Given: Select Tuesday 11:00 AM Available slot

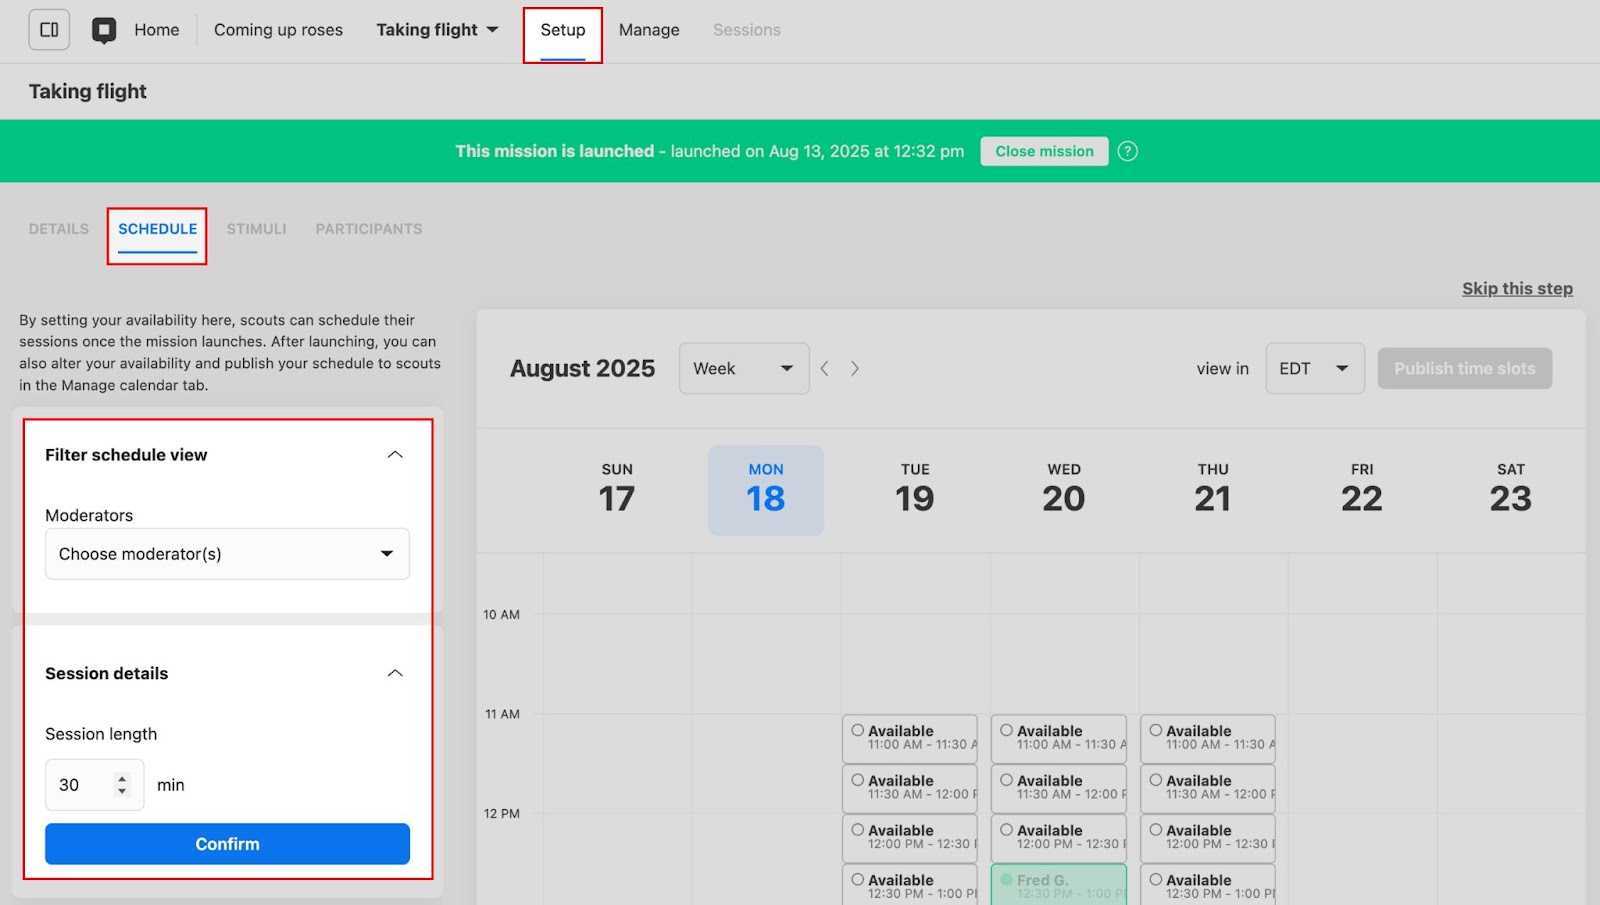Looking at the screenshot, I should [909, 738].
